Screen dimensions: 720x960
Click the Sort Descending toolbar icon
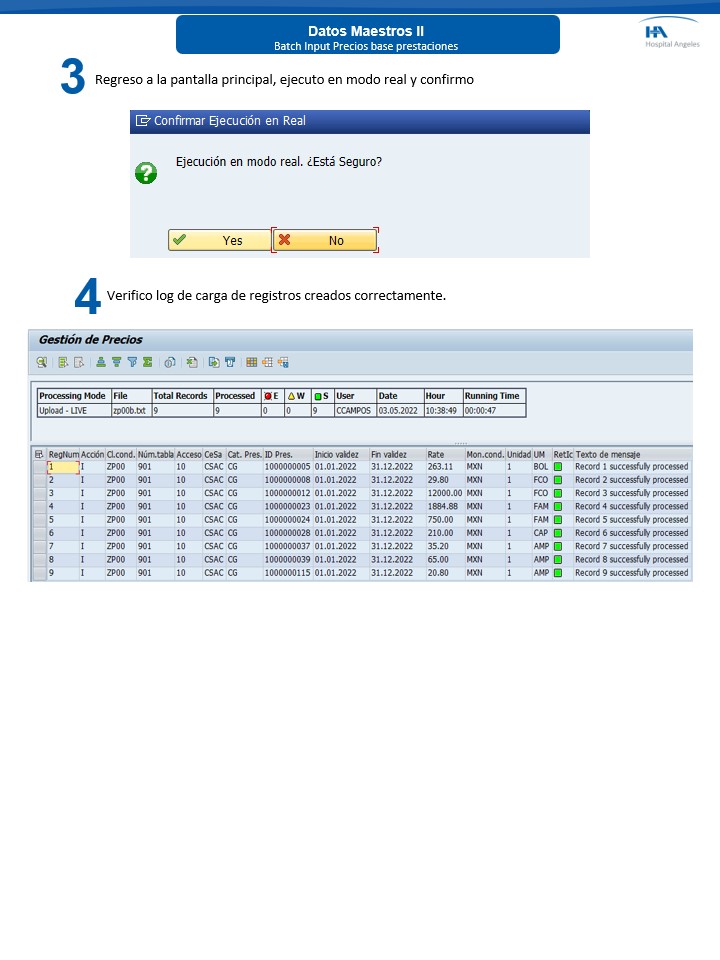point(116,362)
